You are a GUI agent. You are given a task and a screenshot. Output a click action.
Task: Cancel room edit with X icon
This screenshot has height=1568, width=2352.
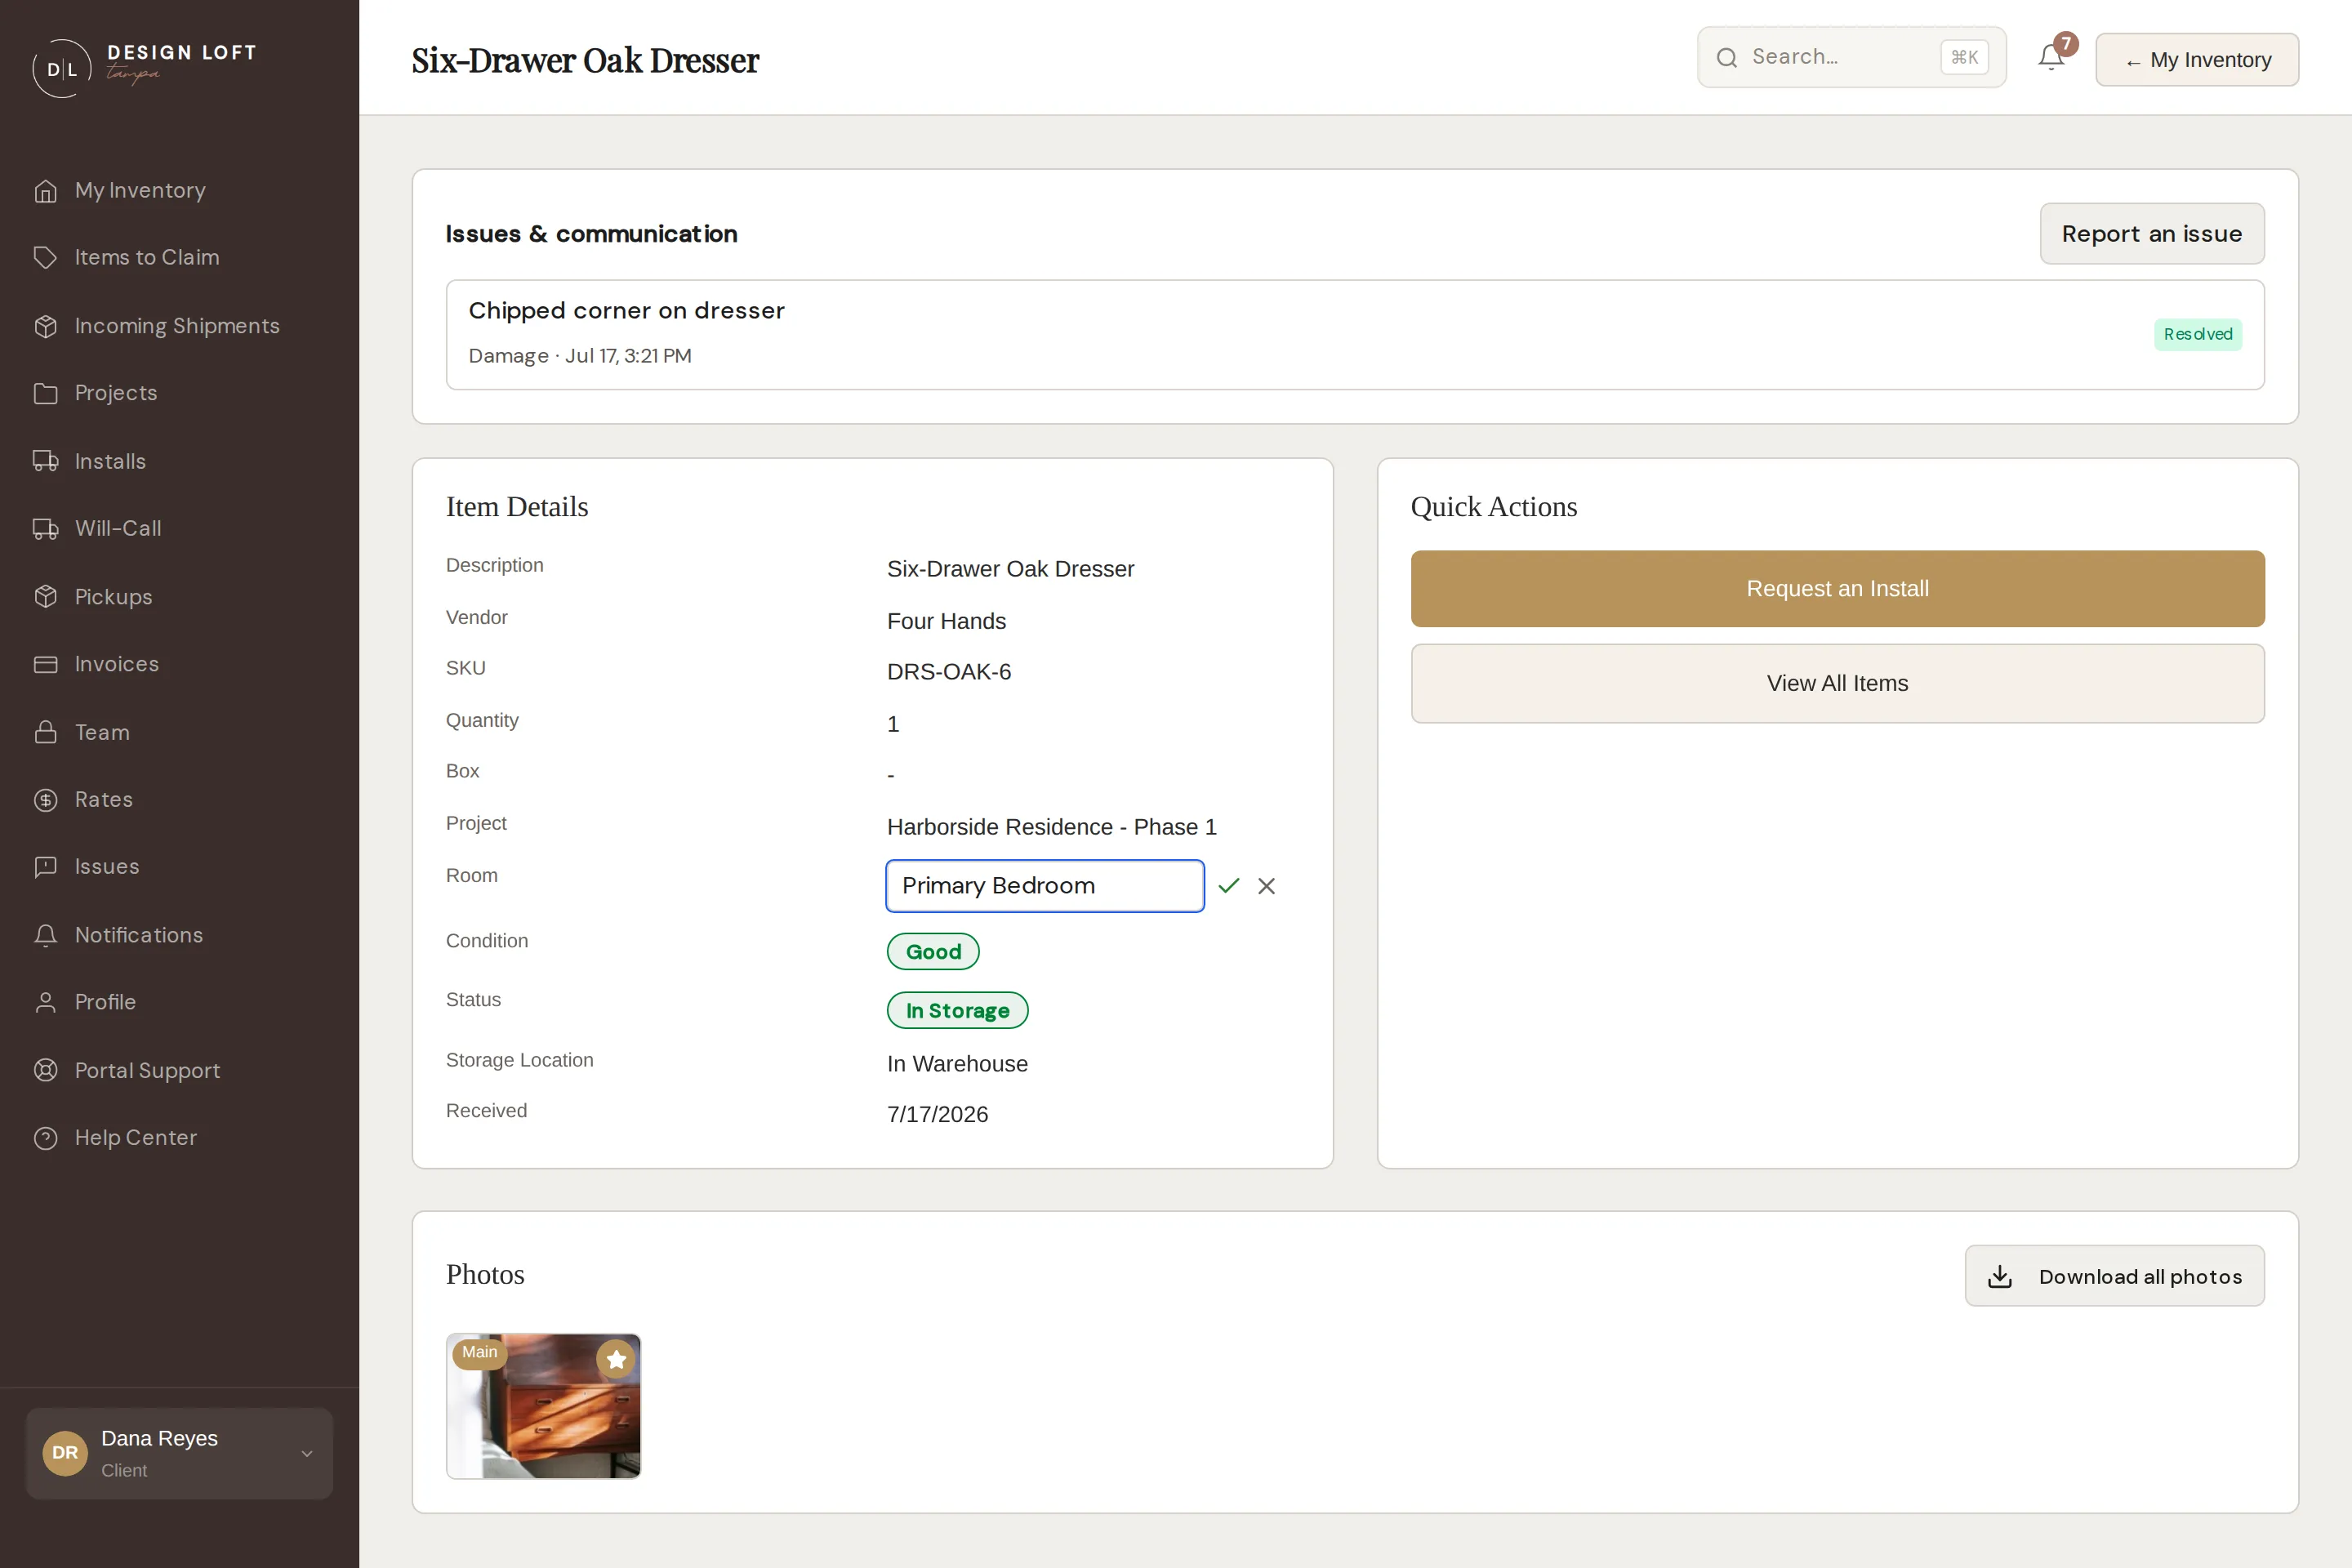click(1266, 886)
